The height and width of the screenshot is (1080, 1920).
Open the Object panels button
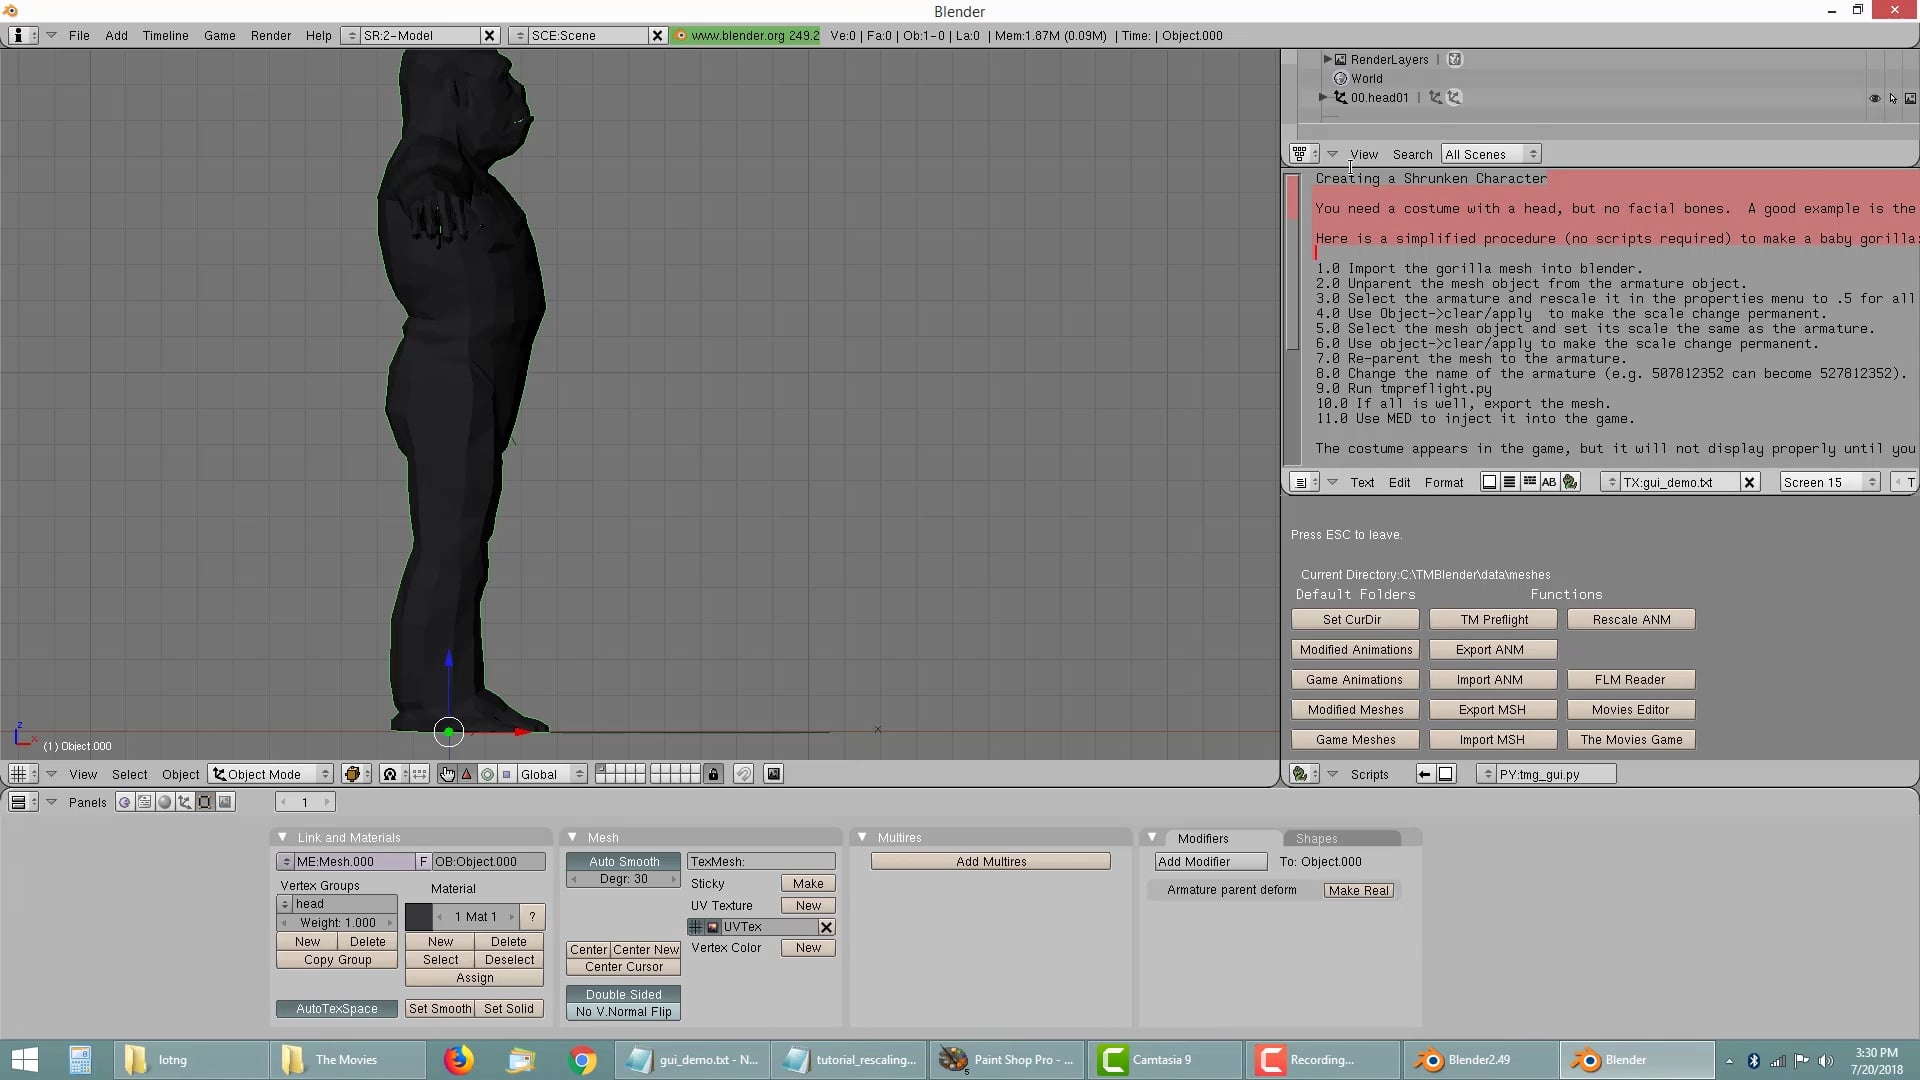[x=184, y=802]
